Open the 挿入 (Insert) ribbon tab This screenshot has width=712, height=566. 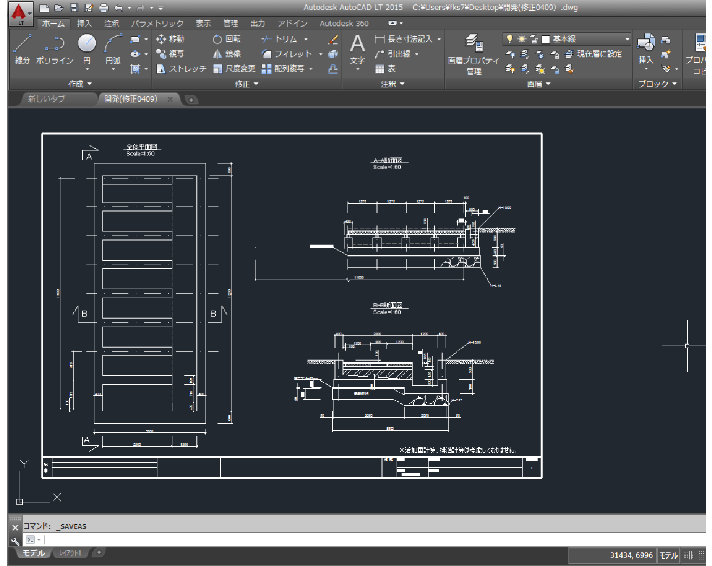pyautogui.click(x=84, y=23)
